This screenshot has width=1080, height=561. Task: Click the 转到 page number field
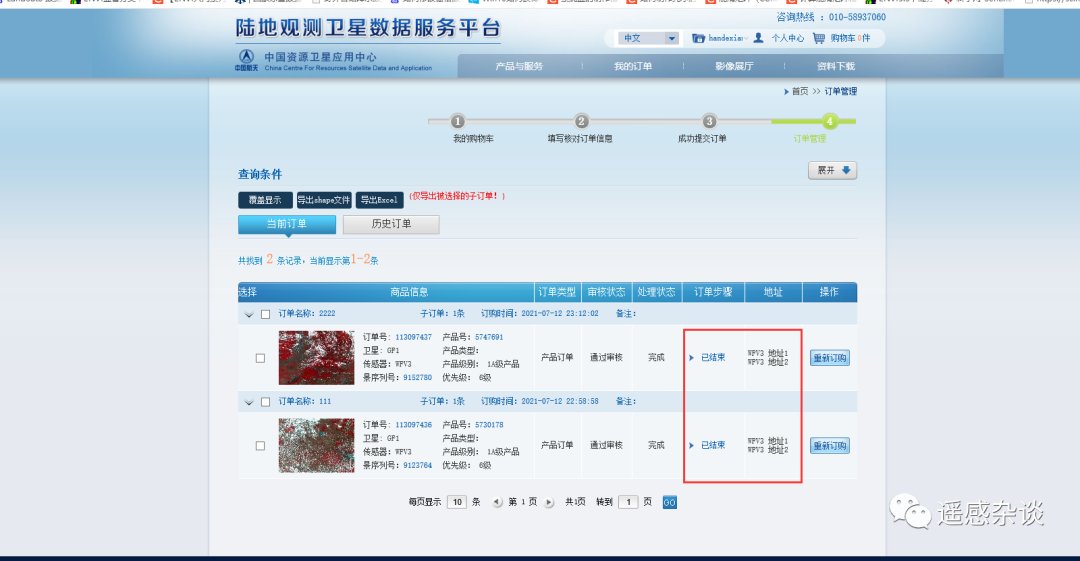628,502
